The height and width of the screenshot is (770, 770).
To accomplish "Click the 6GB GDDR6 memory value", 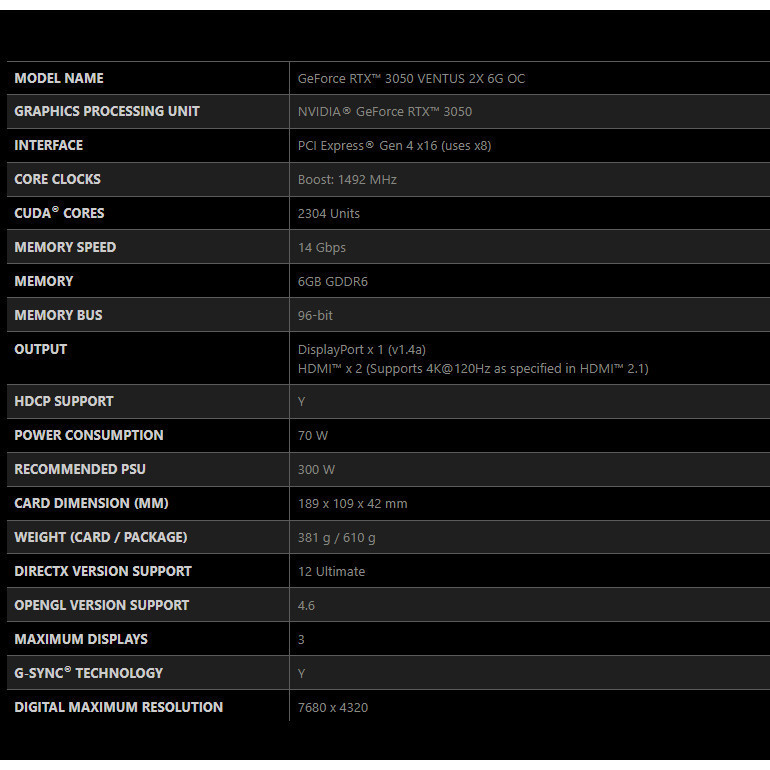I will pos(333,281).
